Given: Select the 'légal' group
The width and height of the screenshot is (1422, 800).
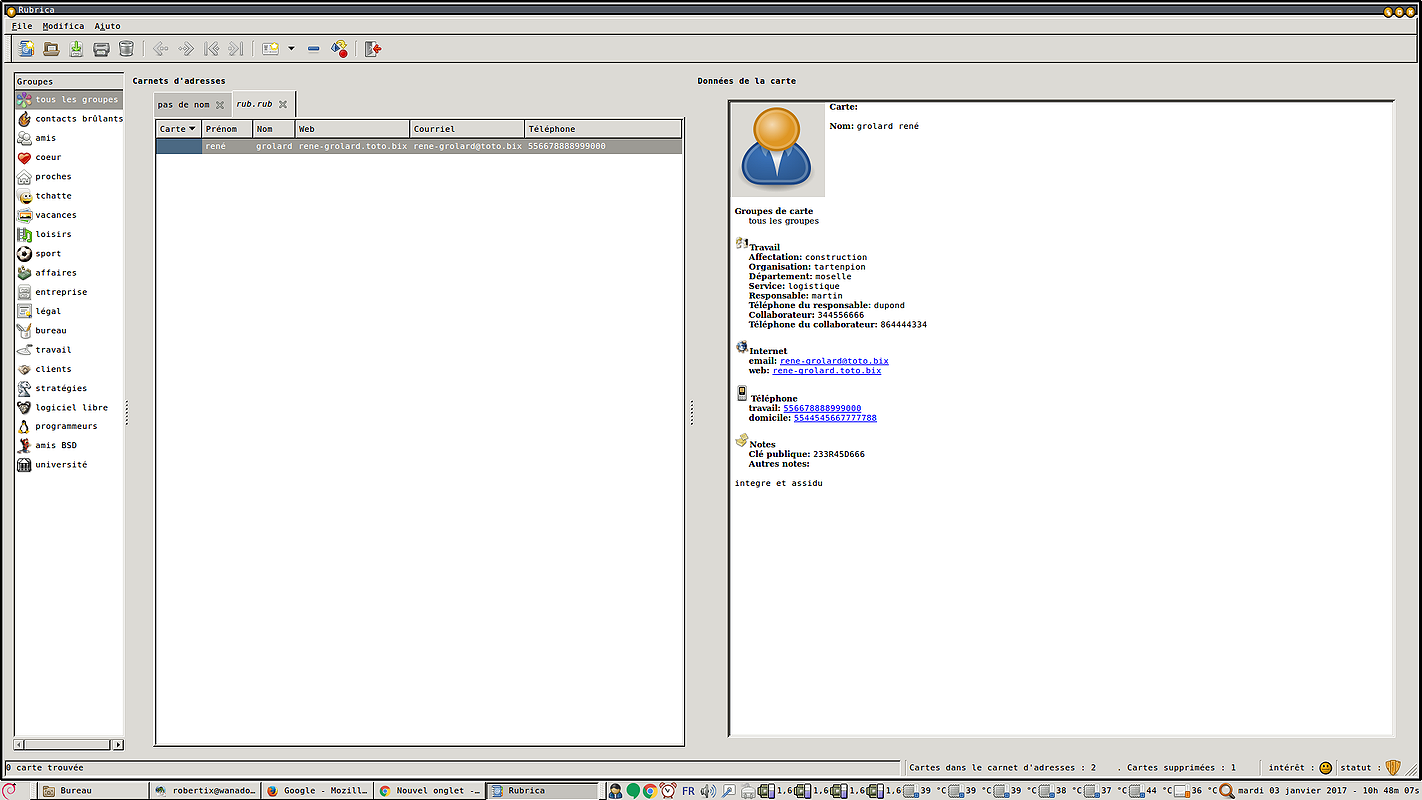Looking at the screenshot, I should click(68, 311).
